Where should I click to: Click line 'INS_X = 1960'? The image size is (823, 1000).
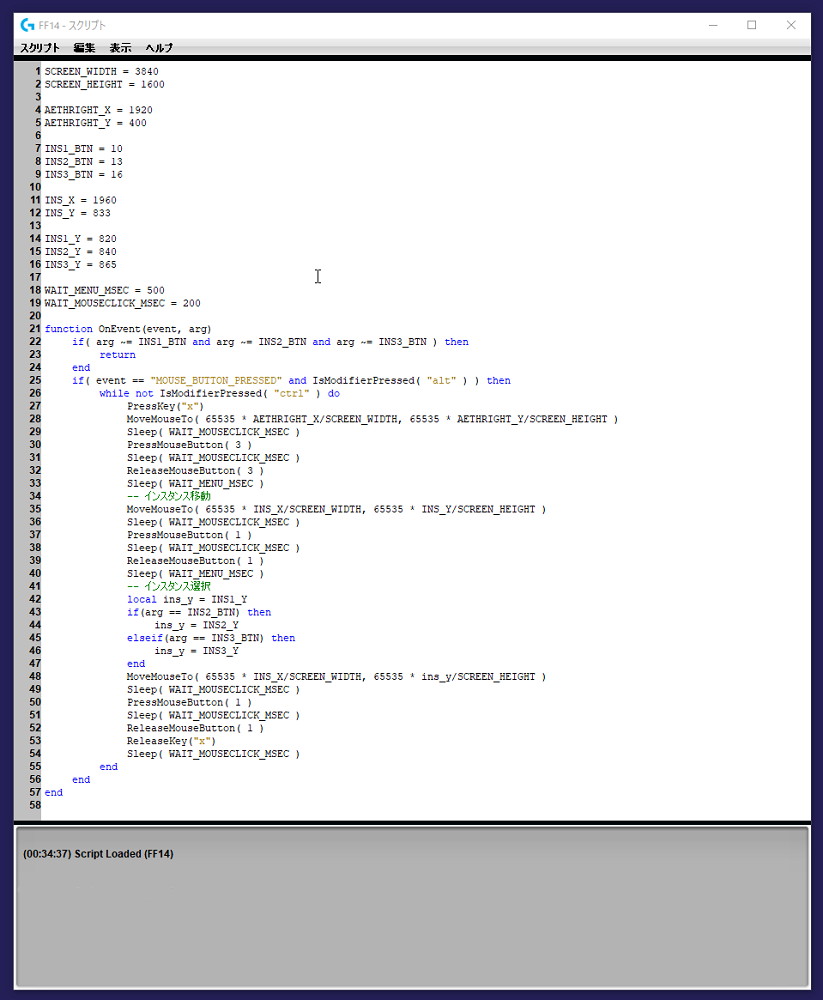80,200
